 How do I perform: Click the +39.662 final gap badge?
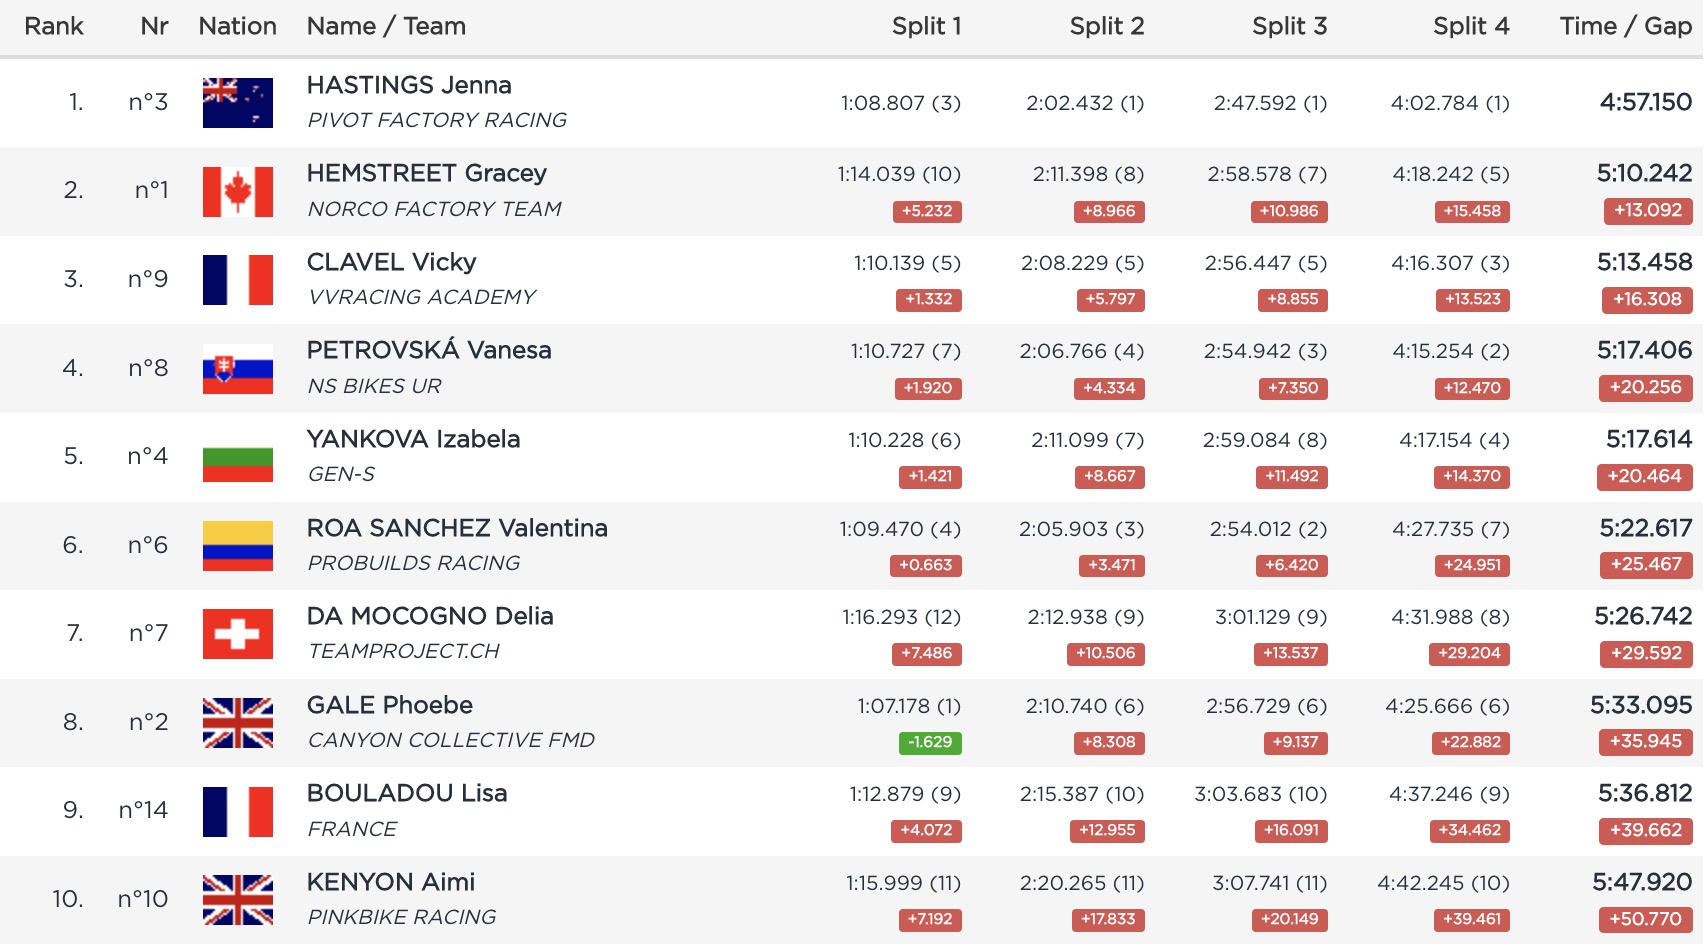click(x=1645, y=830)
